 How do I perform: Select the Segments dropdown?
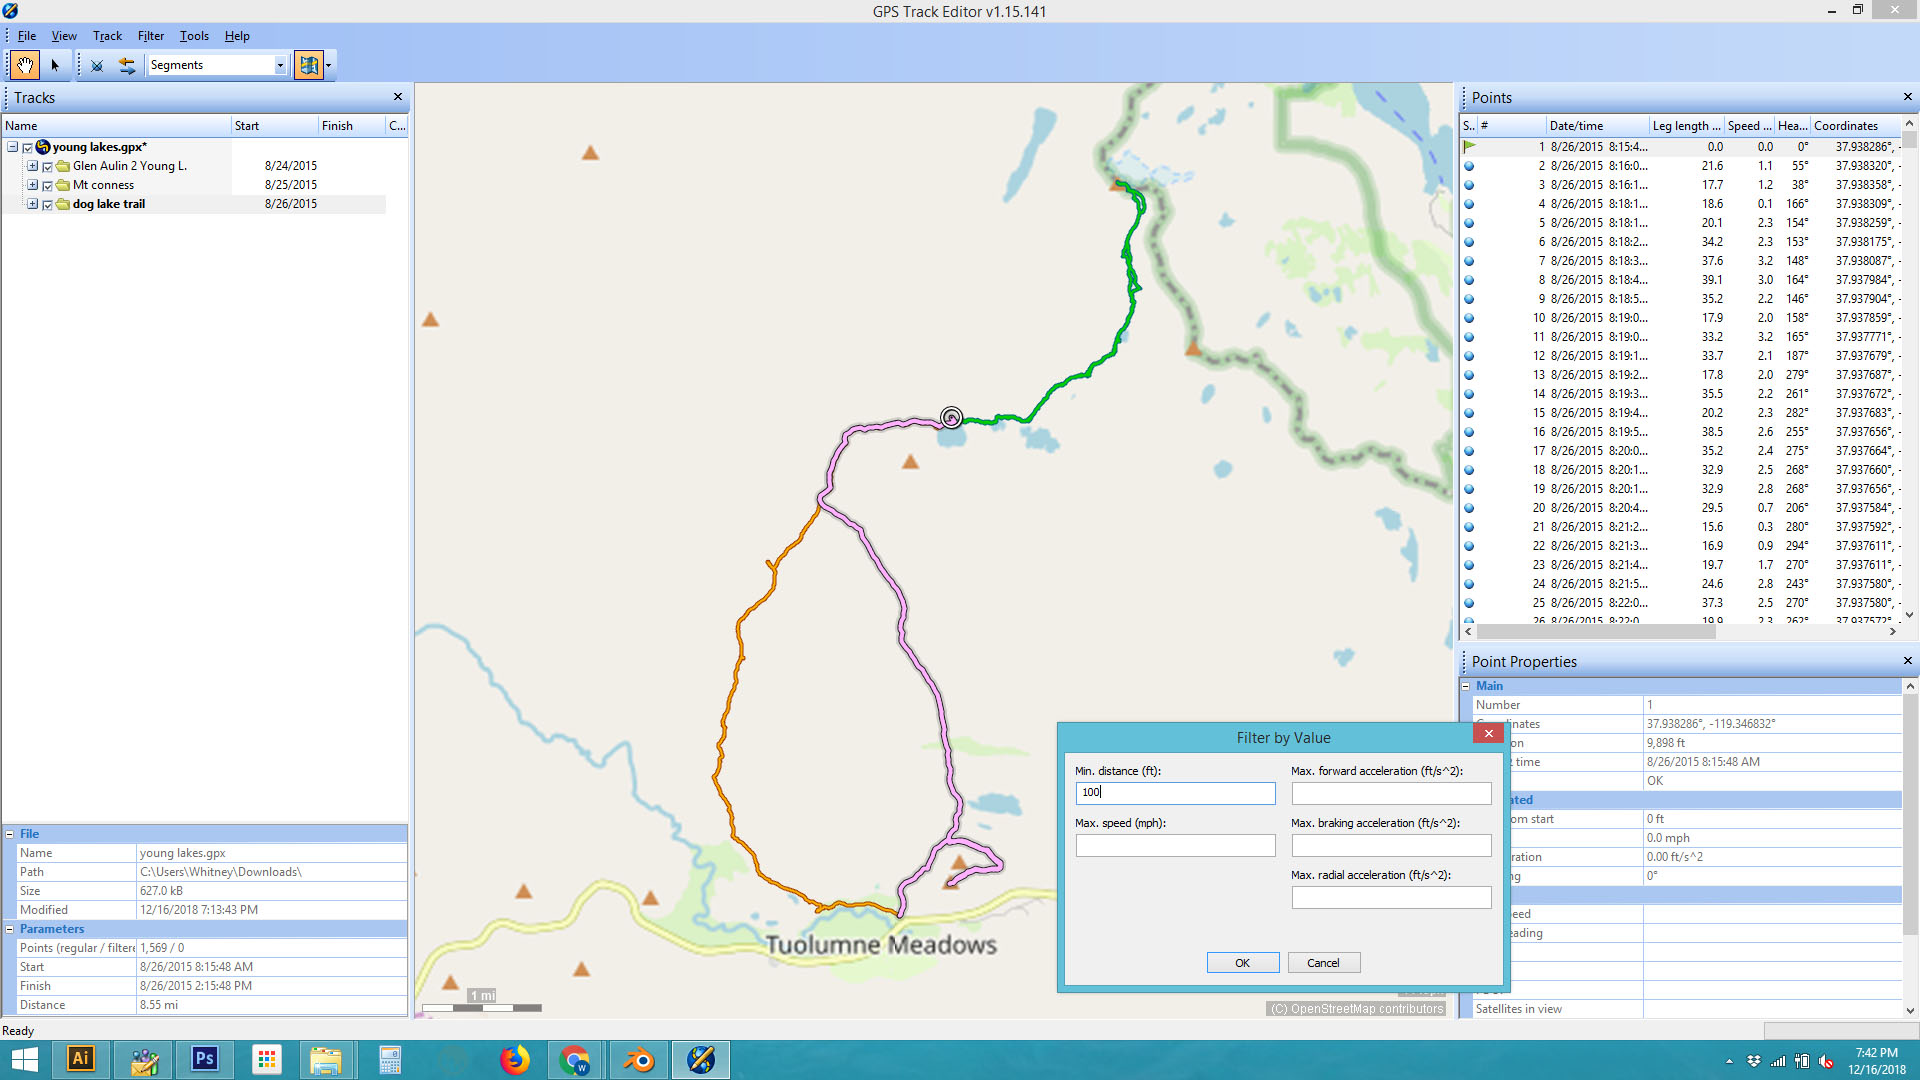[x=214, y=65]
